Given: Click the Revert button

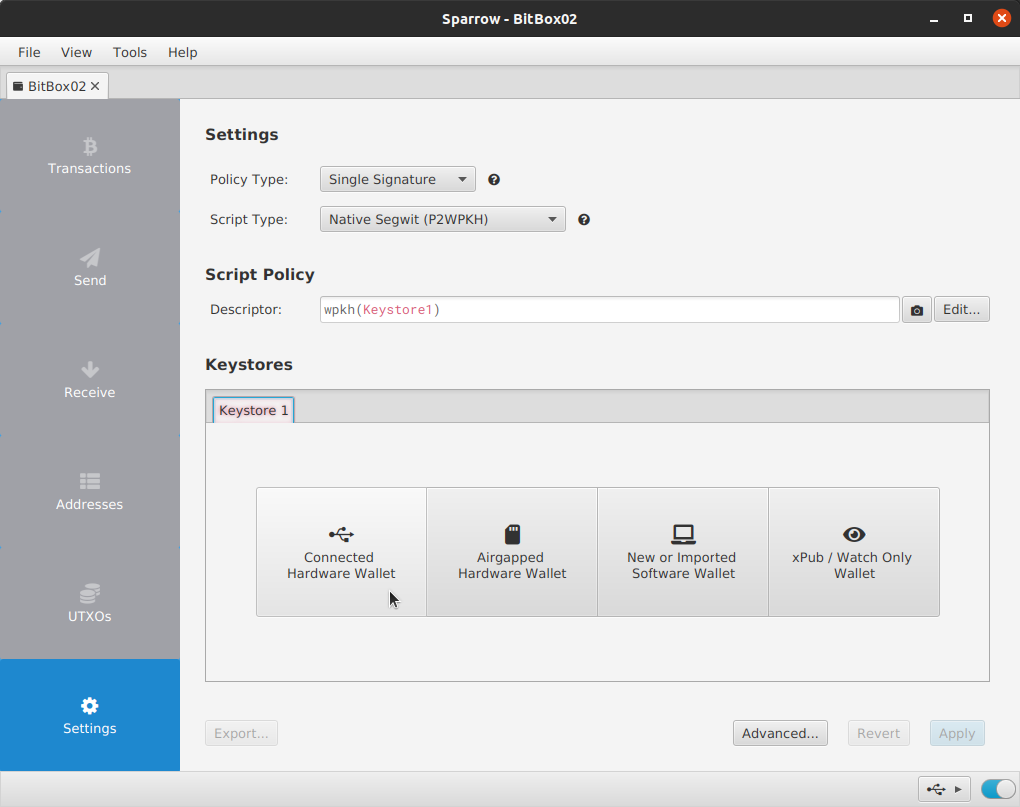Looking at the screenshot, I should pos(878,734).
